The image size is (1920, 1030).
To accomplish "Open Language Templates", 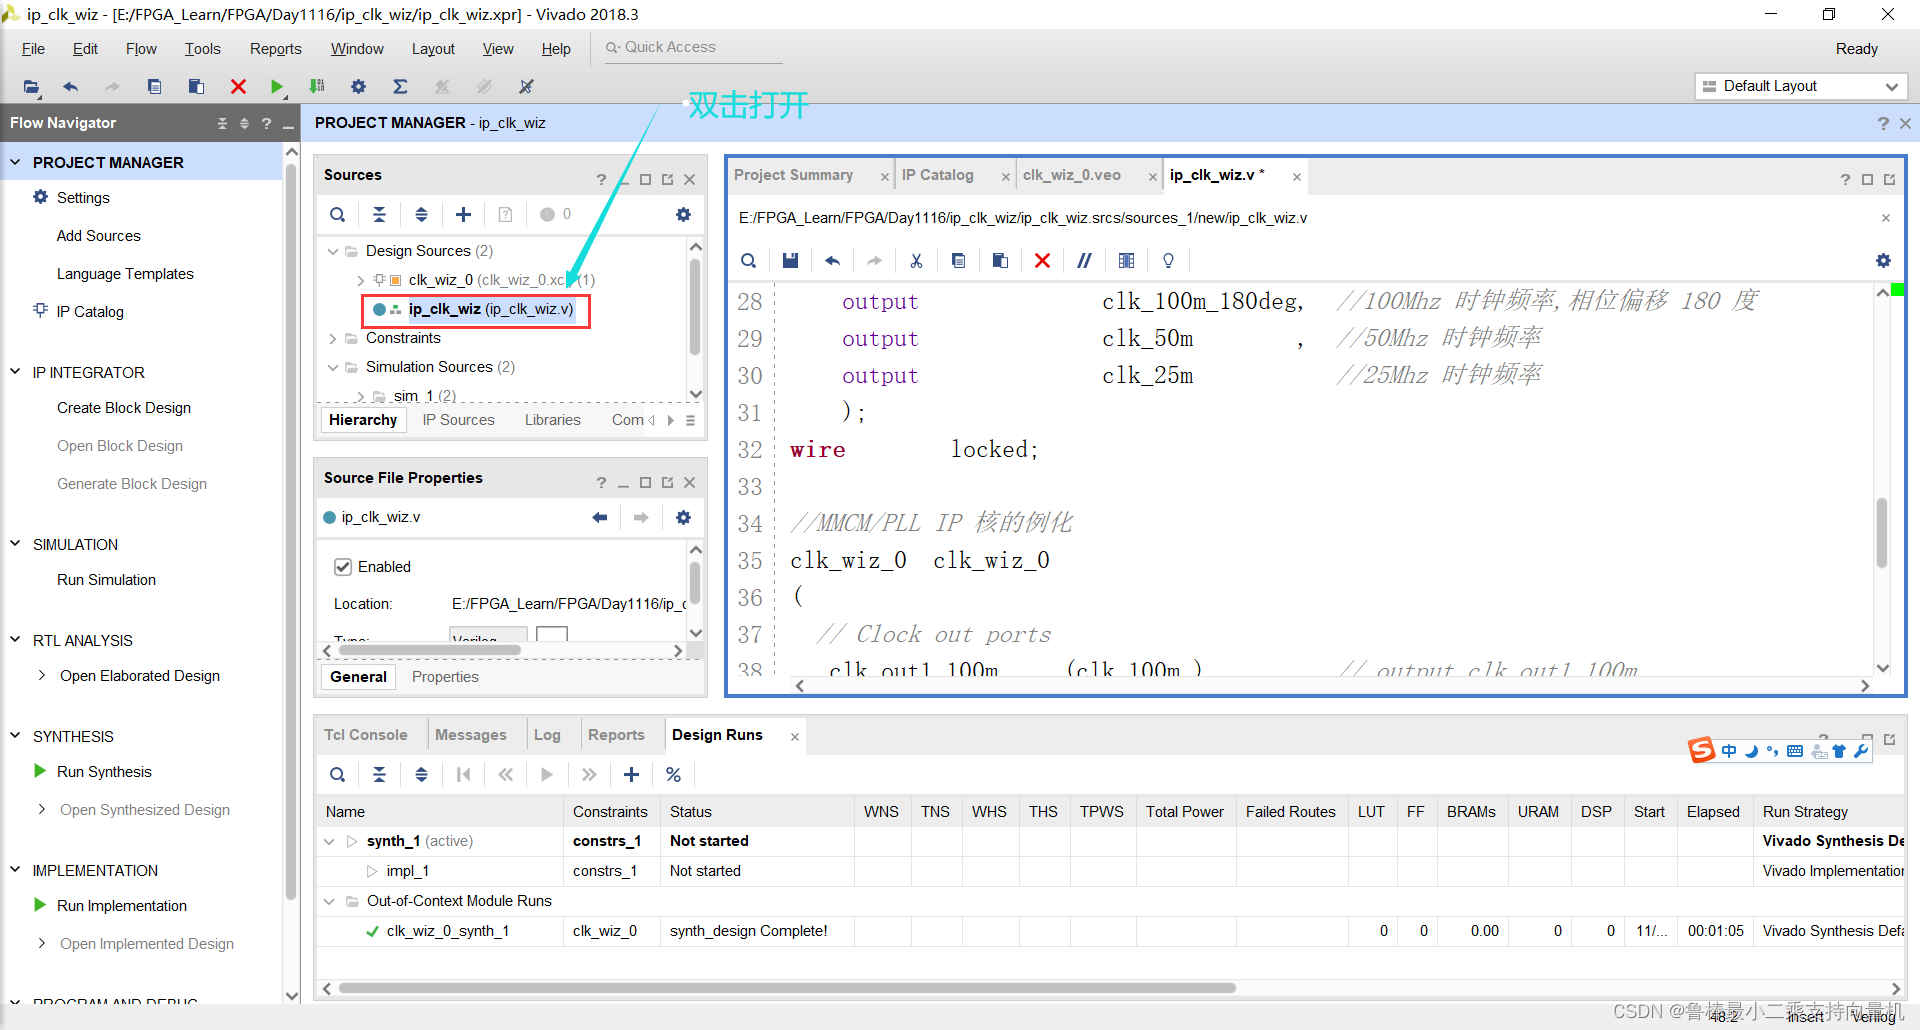I will click(x=125, y=274).
